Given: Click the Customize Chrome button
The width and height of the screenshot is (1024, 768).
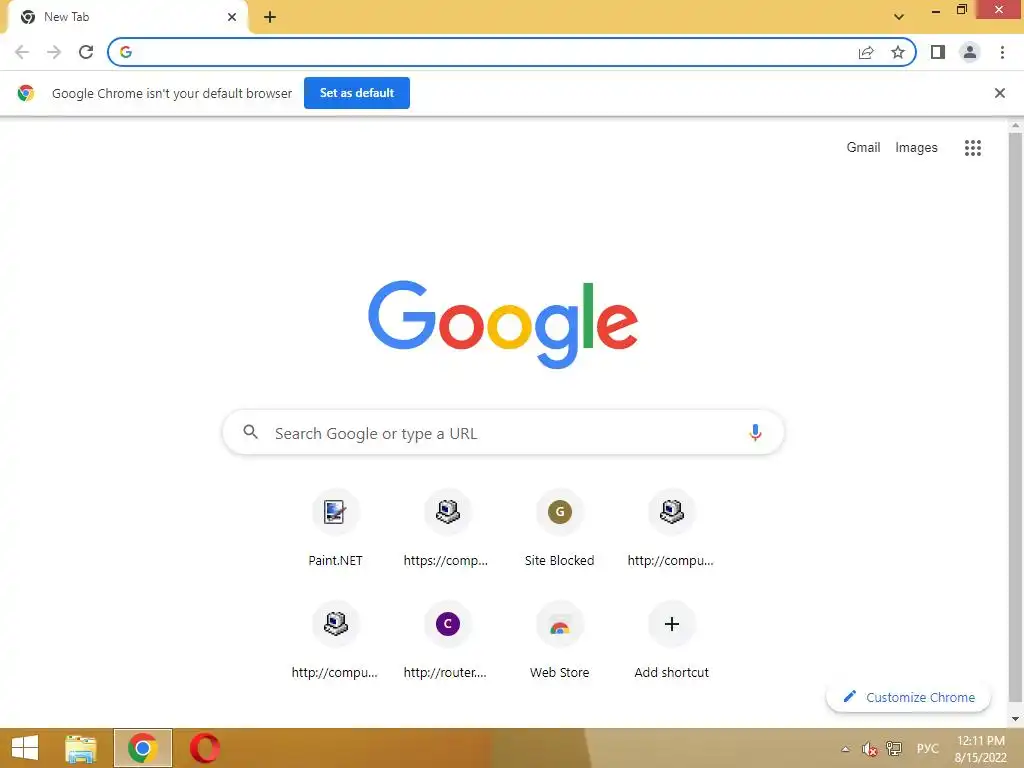Looking at the screenshot, I should (x=908, y=697).
